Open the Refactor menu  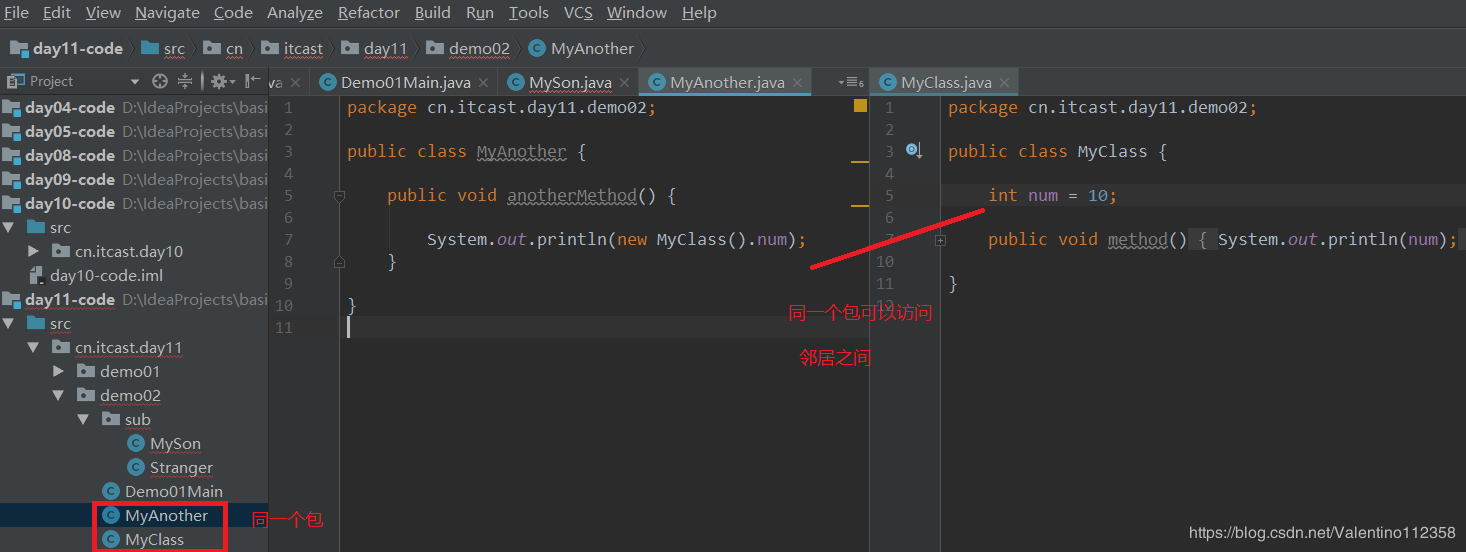(x=369, y=12)
